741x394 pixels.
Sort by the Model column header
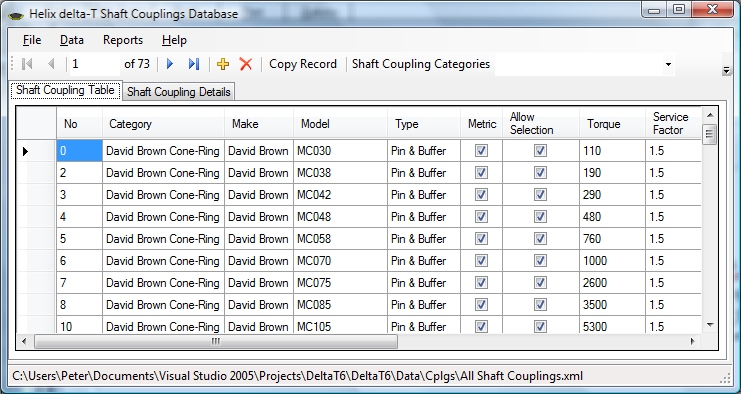point(340,123)
